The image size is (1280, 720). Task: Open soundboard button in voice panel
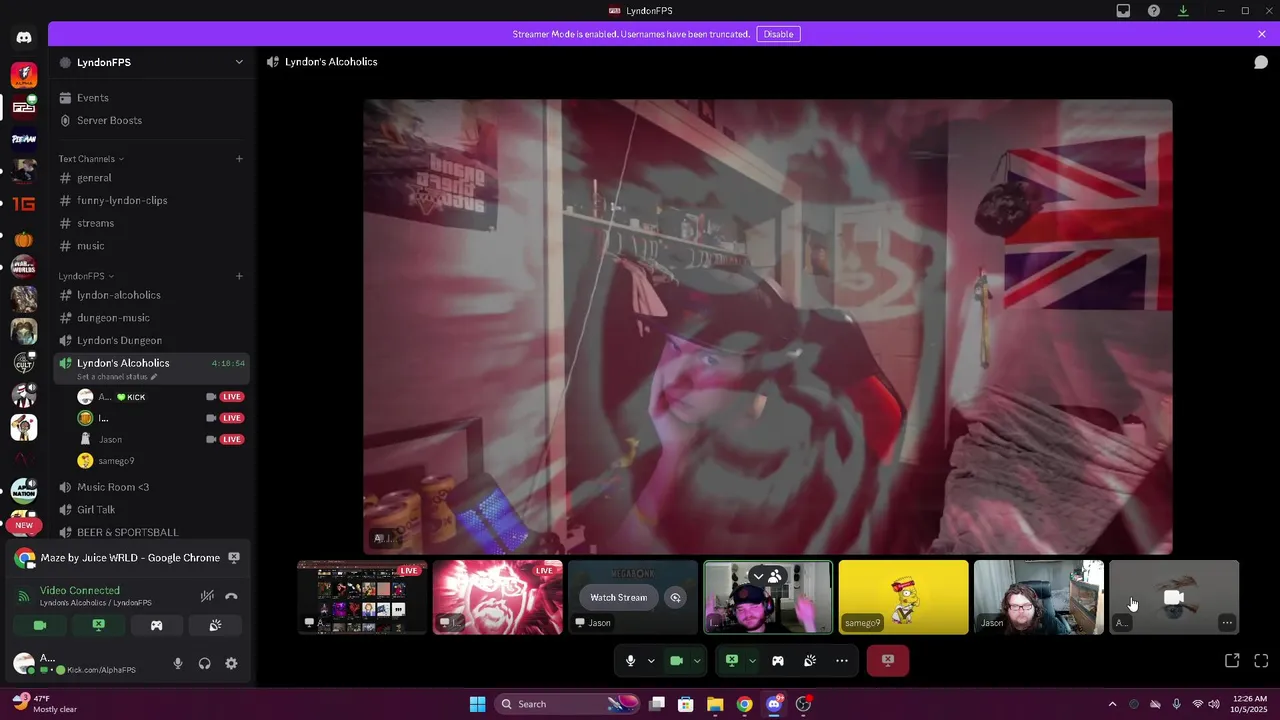(x=215, y=625)
